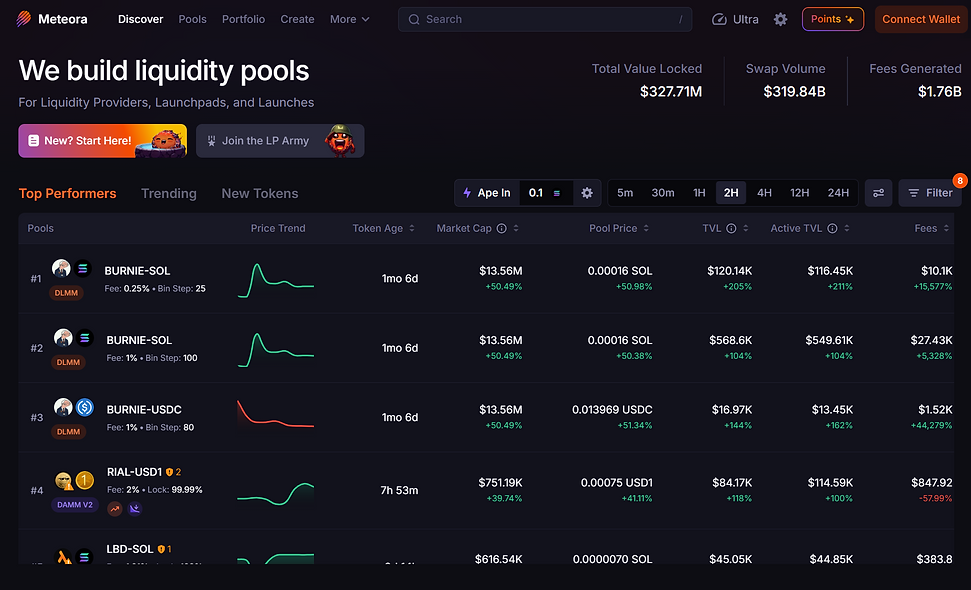
Task: Open the BURNIE-USDC pool link
Action: (x=144, y=410)
